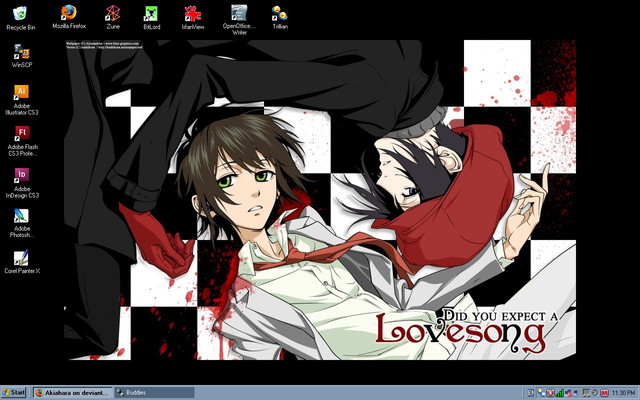Screen dimensions: 640x400
Task: Click the disconnected network tray icon with red X
Action: pyautogui.click(x=569, y=393)
